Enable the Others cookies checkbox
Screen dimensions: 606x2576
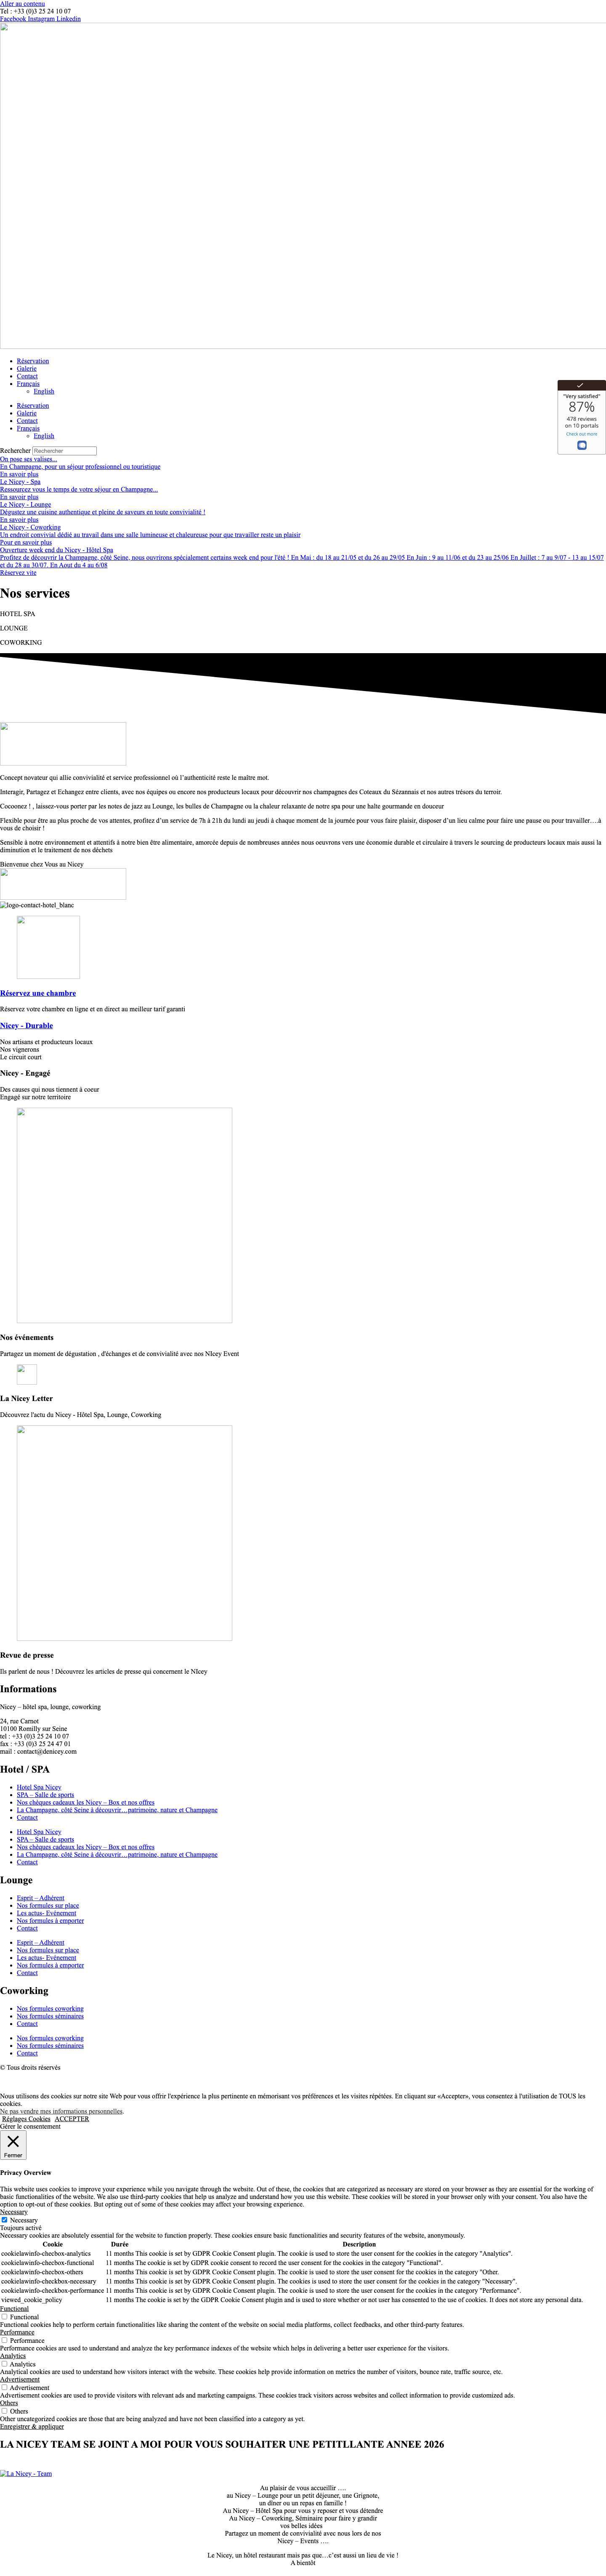coord(5,2412)
